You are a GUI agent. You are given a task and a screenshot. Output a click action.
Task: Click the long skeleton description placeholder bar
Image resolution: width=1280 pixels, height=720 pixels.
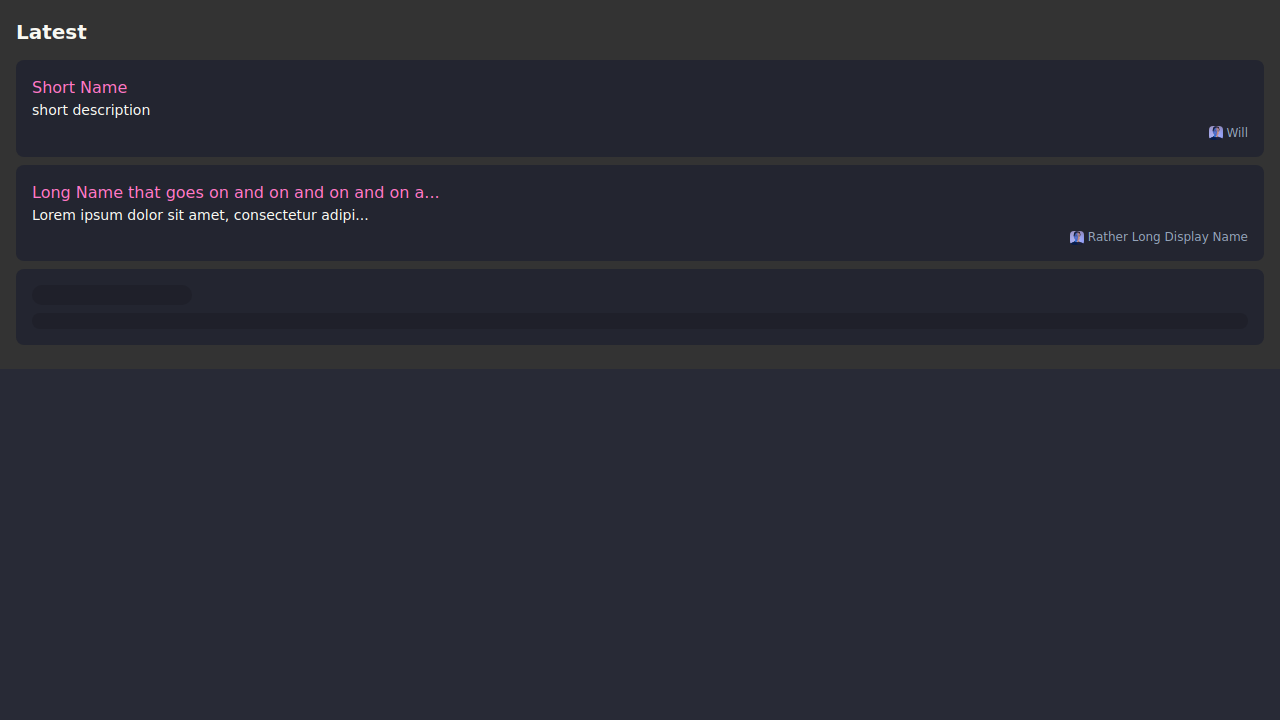click(x=640, y=321)
